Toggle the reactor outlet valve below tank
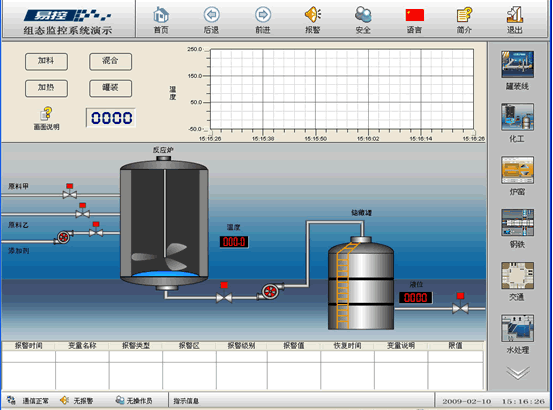Image resolution: width=553 pixels, height=410 pixels. click(224, 293)
